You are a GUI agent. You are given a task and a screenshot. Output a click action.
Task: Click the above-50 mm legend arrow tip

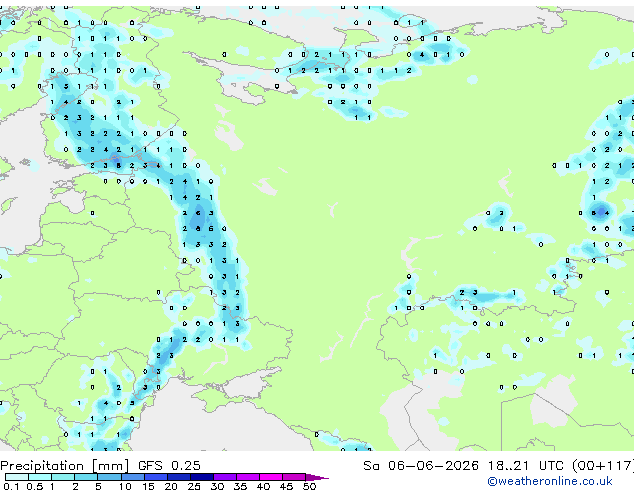317,477
